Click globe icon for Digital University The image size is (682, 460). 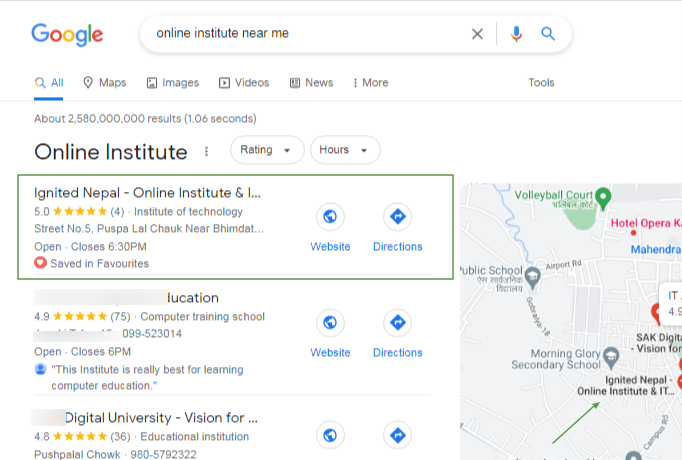click(330, 435)
